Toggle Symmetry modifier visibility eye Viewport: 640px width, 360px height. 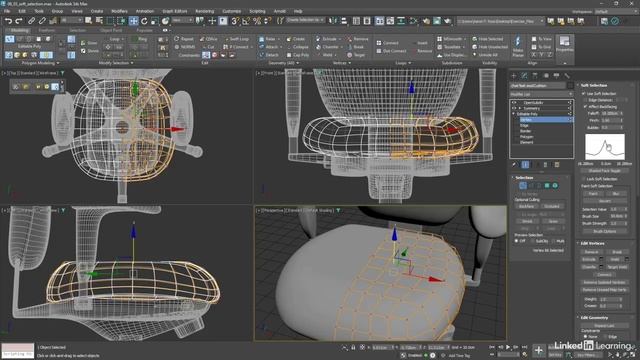tap(514, 108)
